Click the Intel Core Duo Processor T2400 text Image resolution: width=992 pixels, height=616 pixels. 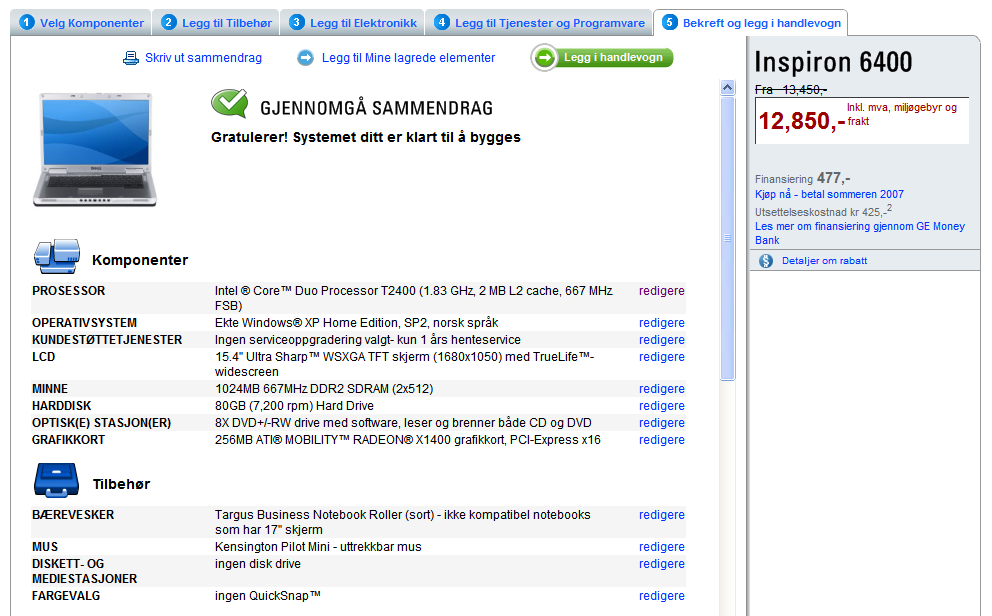tap(414, 298)
